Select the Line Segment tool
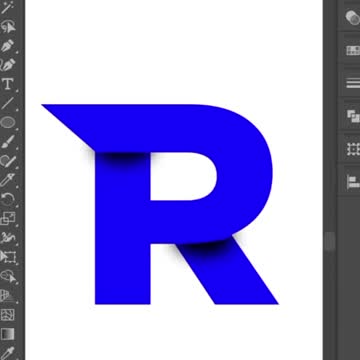The height and width of the screenshot is (360, 360). click(7, 103)
